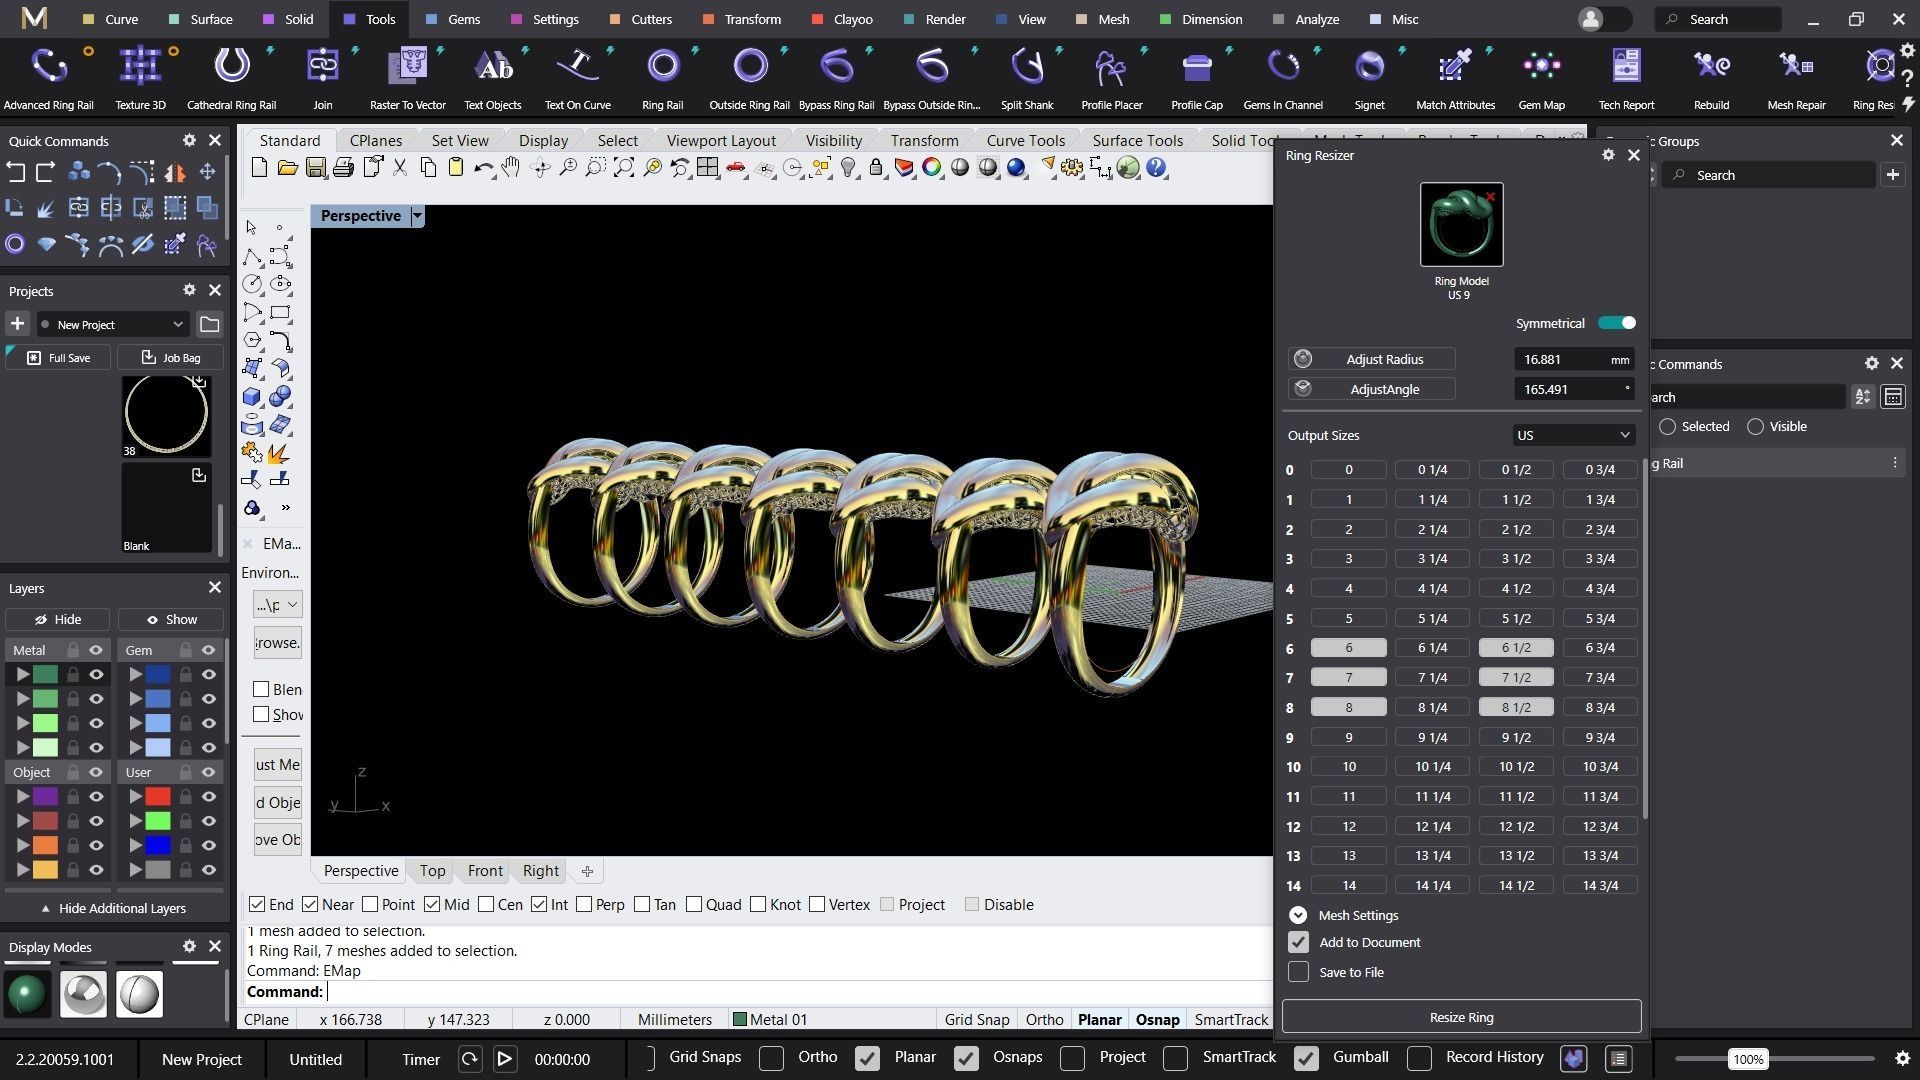Select the Texture 3D tool
The width and height of the screenshot is (1920, 1080).
tap(140, 78)
